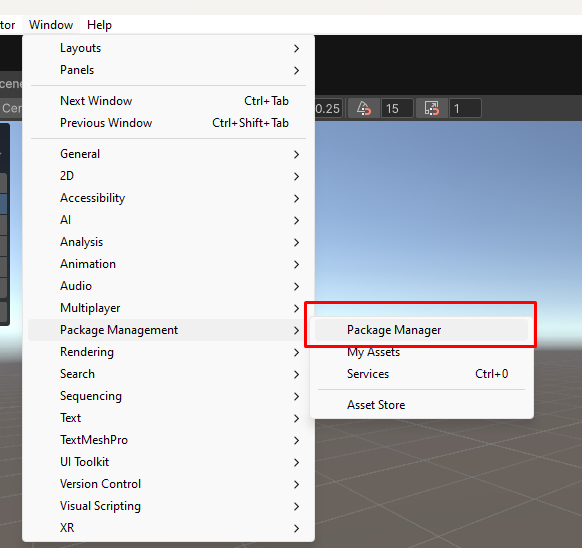Click the Search row chevron arrow

pos(296,374)
